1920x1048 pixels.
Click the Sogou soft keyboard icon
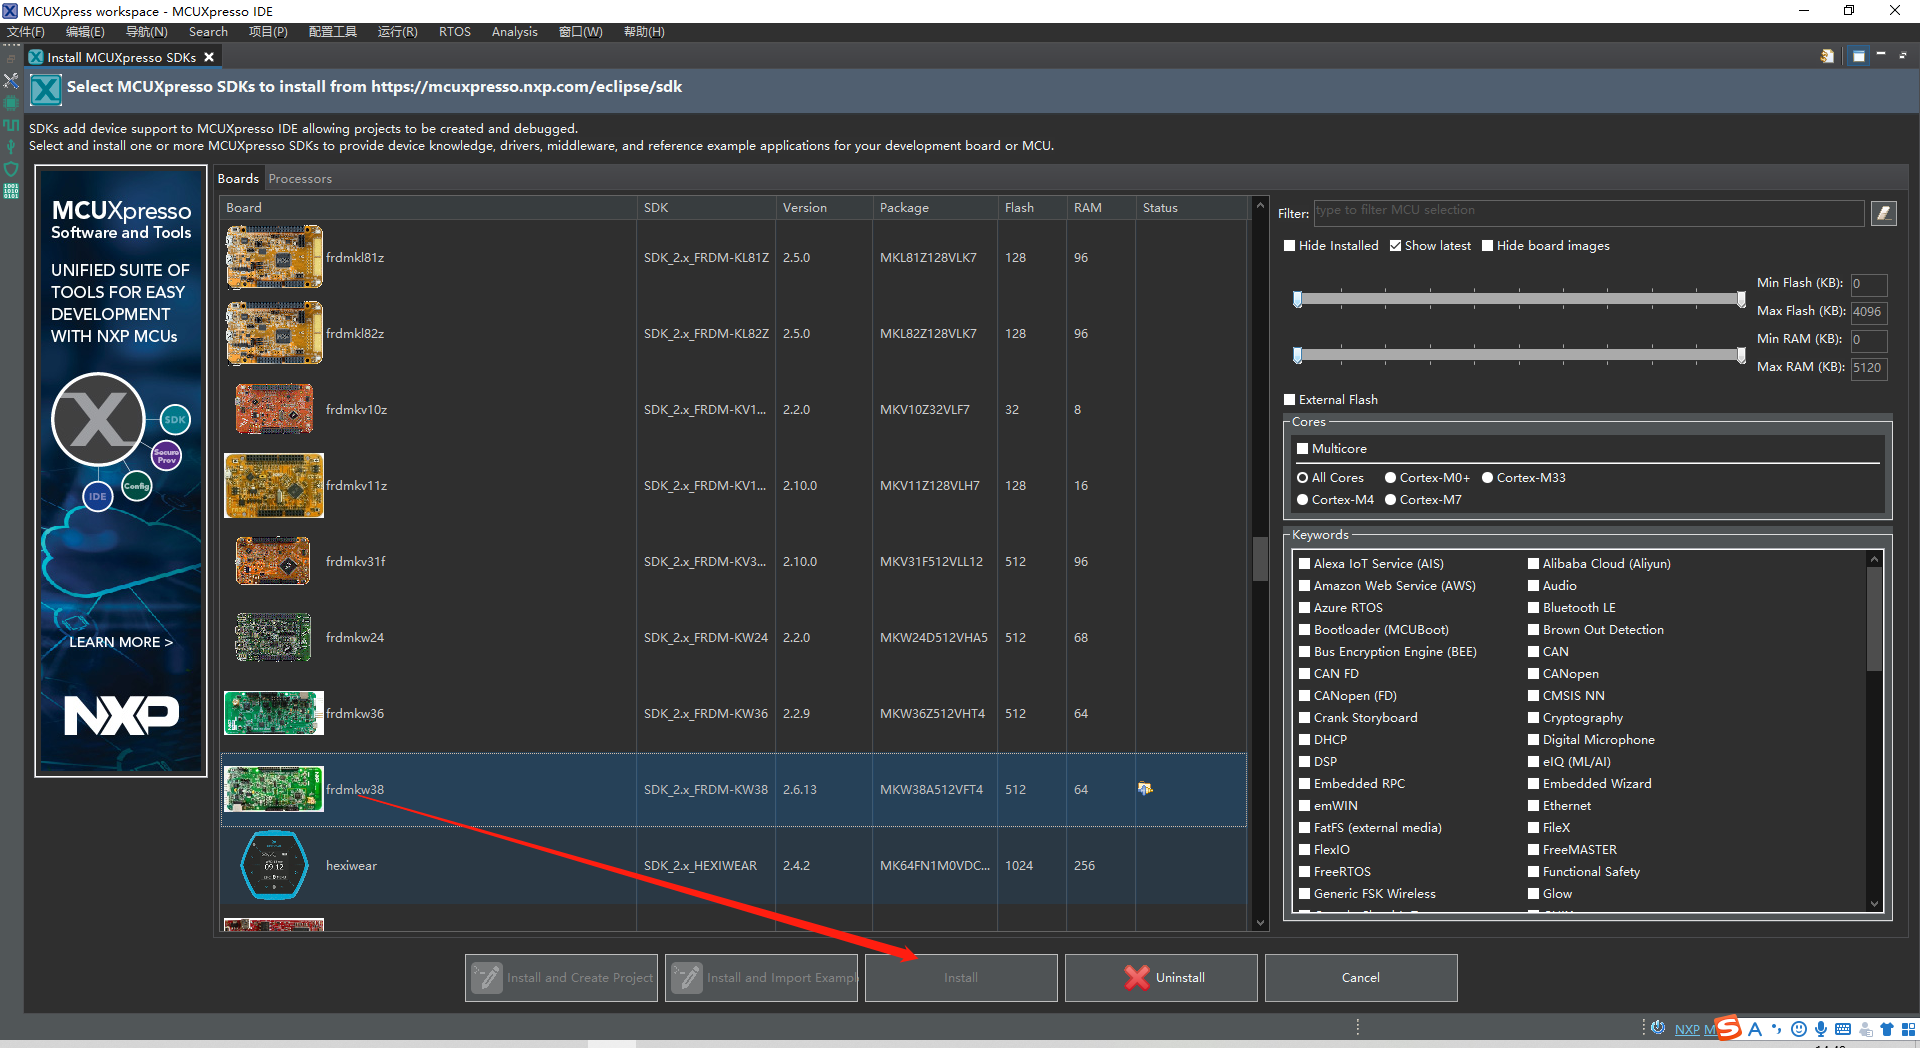1843,1029
